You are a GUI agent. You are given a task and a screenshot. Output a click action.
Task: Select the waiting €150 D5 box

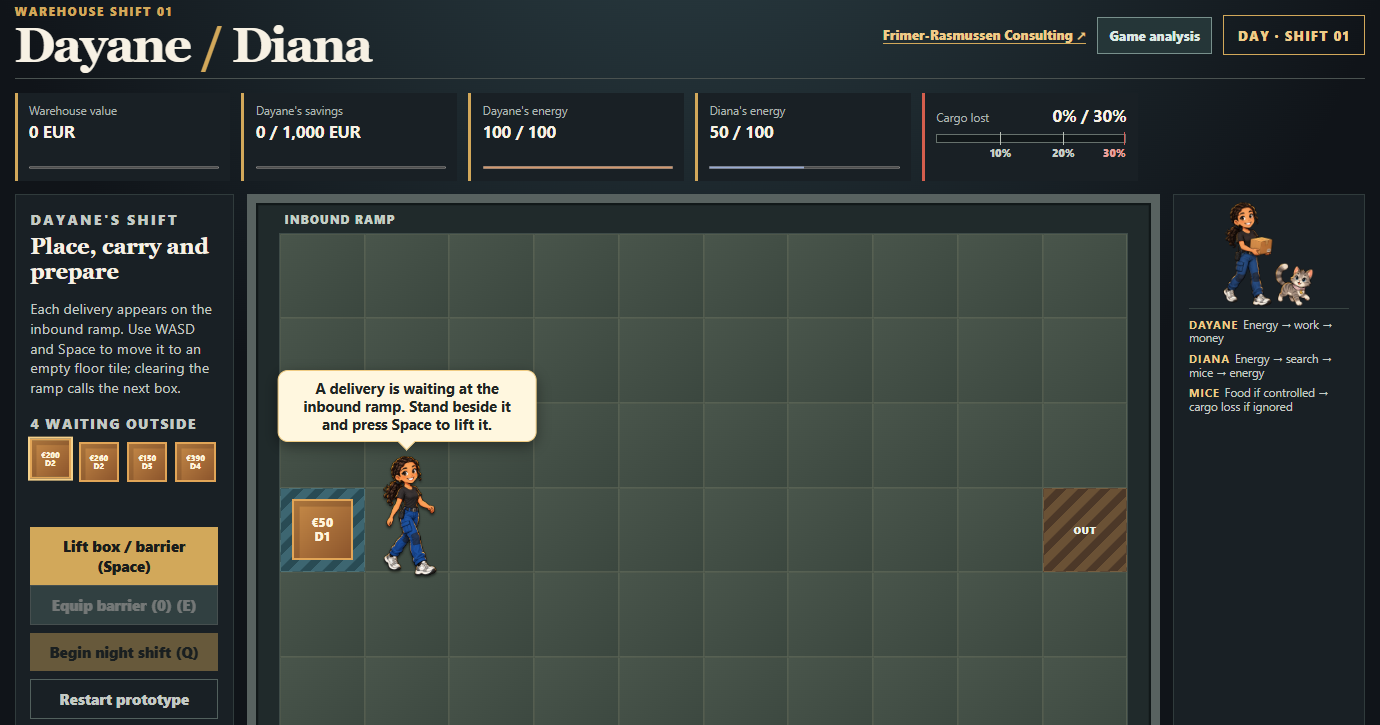[147, 462]
